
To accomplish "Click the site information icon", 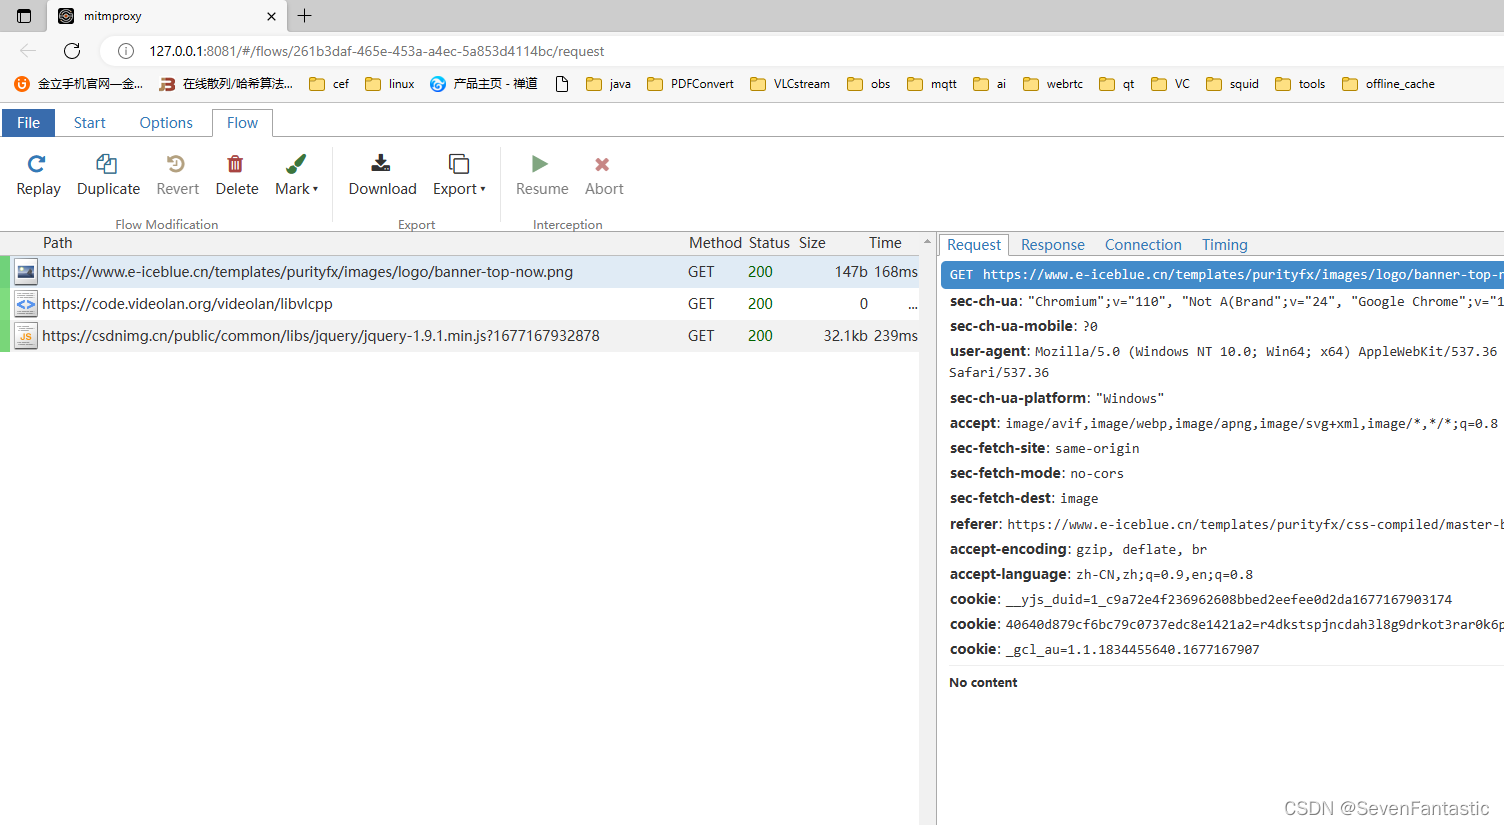I will click(x=126, y=51).
